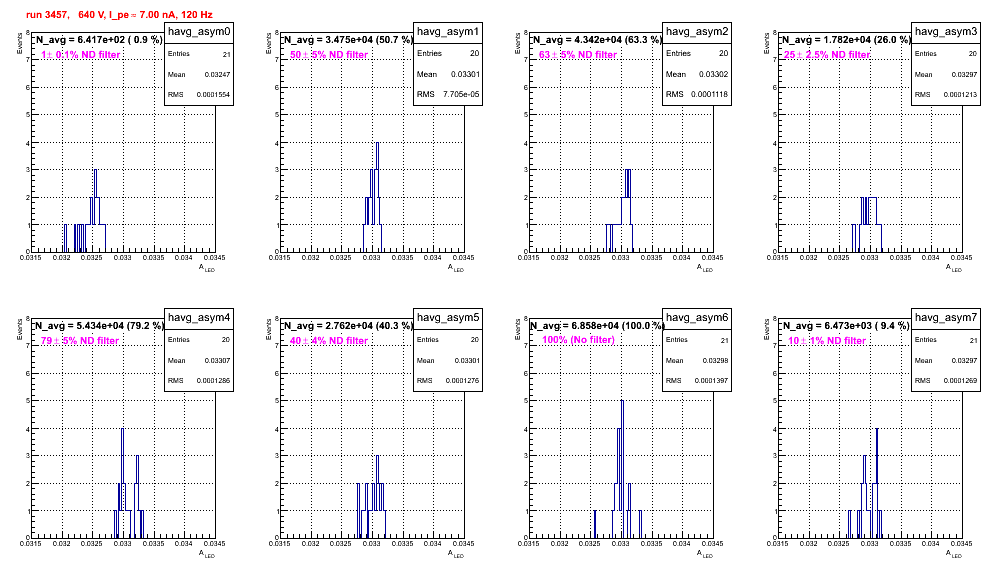Screen dimensions: 996x572
Task: Click Events axis title of havg_asym0 plot
Action: (19, 43)
